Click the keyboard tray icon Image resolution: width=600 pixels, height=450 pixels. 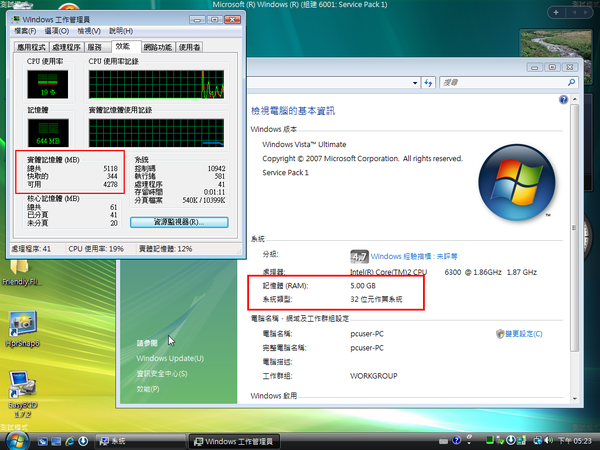pyautogui.click(x=443, y=441)
